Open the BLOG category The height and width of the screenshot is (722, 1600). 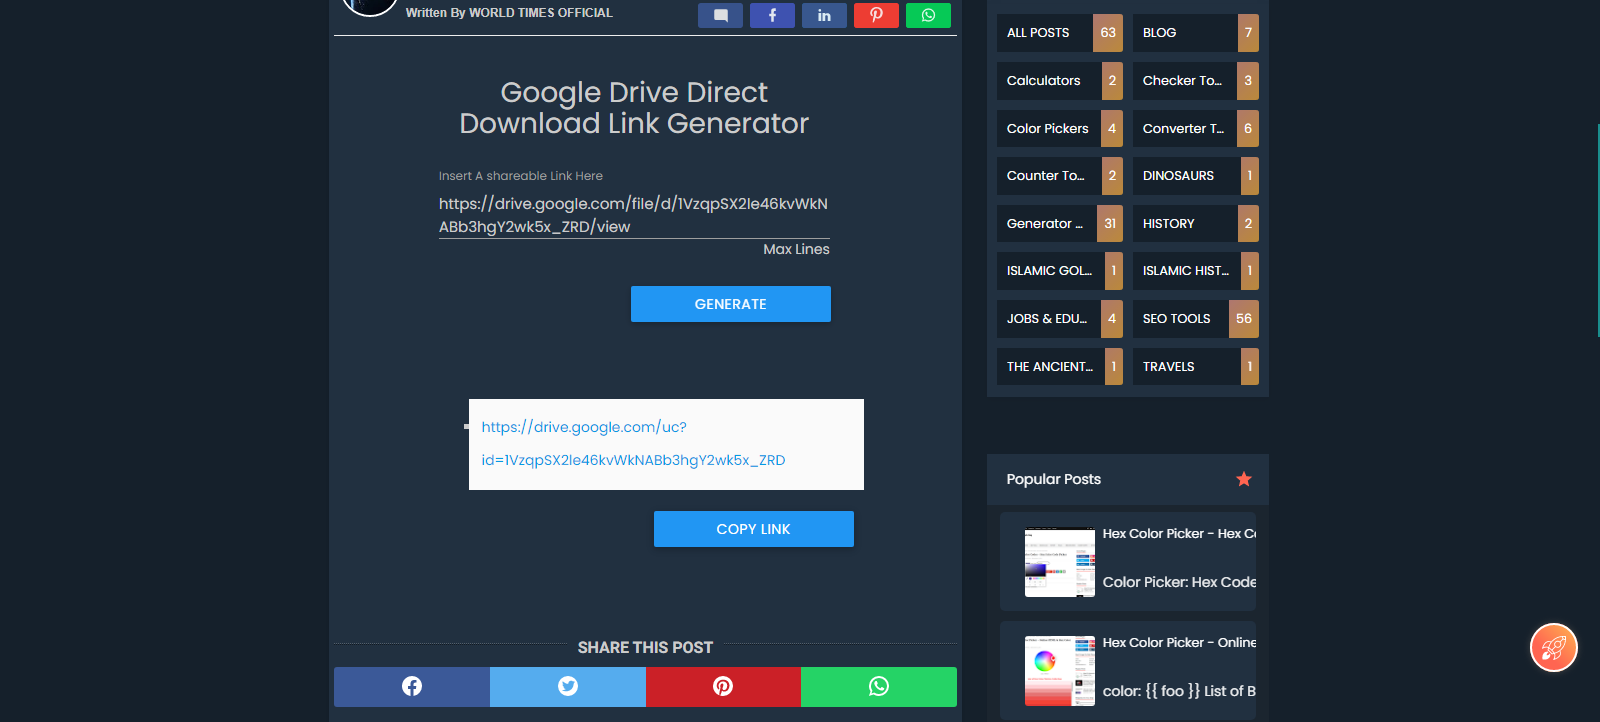[1196, 33]
